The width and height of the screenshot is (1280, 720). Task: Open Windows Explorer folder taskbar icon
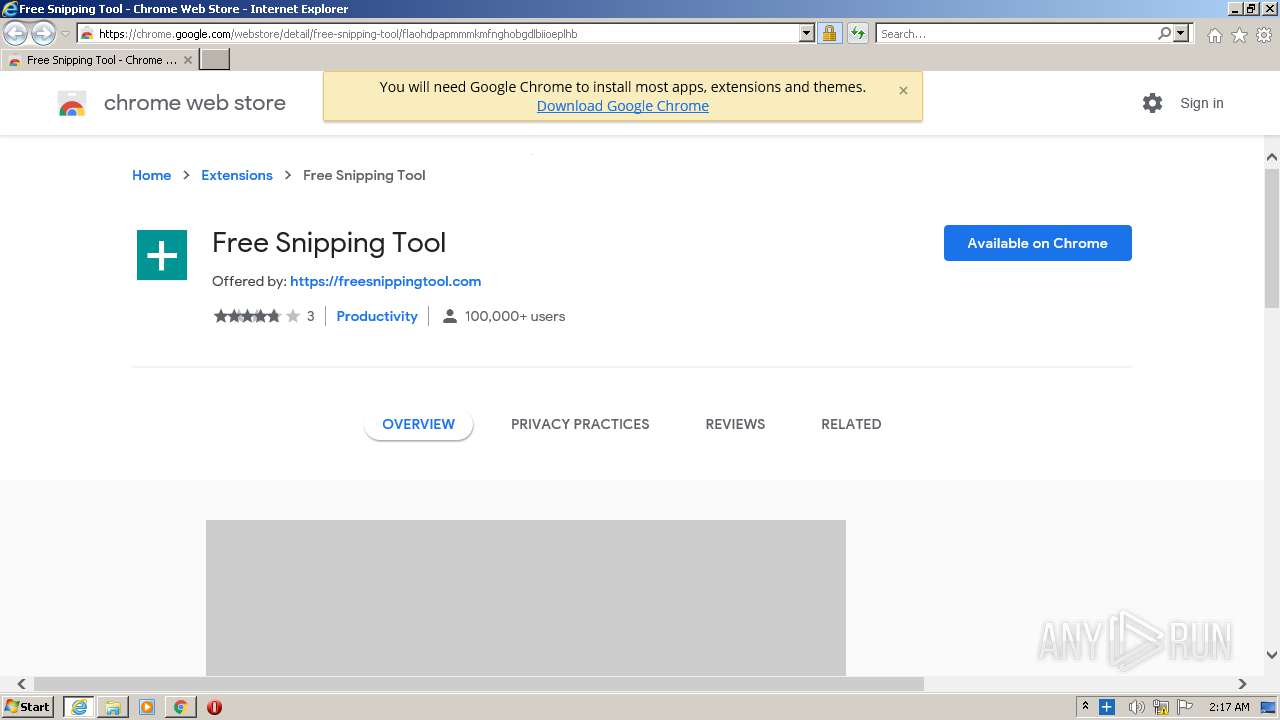(113, 707)
